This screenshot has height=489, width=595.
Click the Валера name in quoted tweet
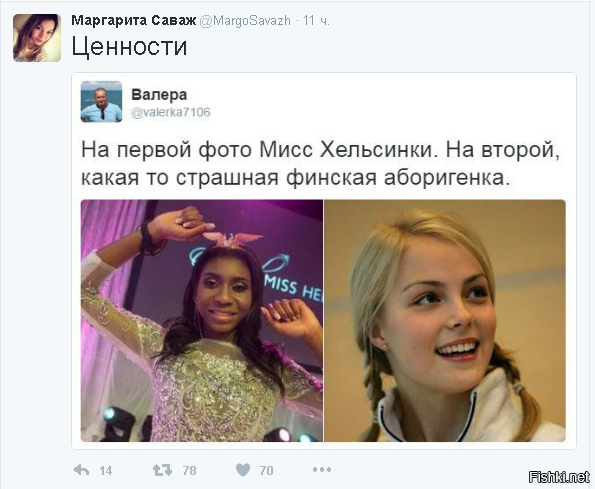(x=159, y=94)
